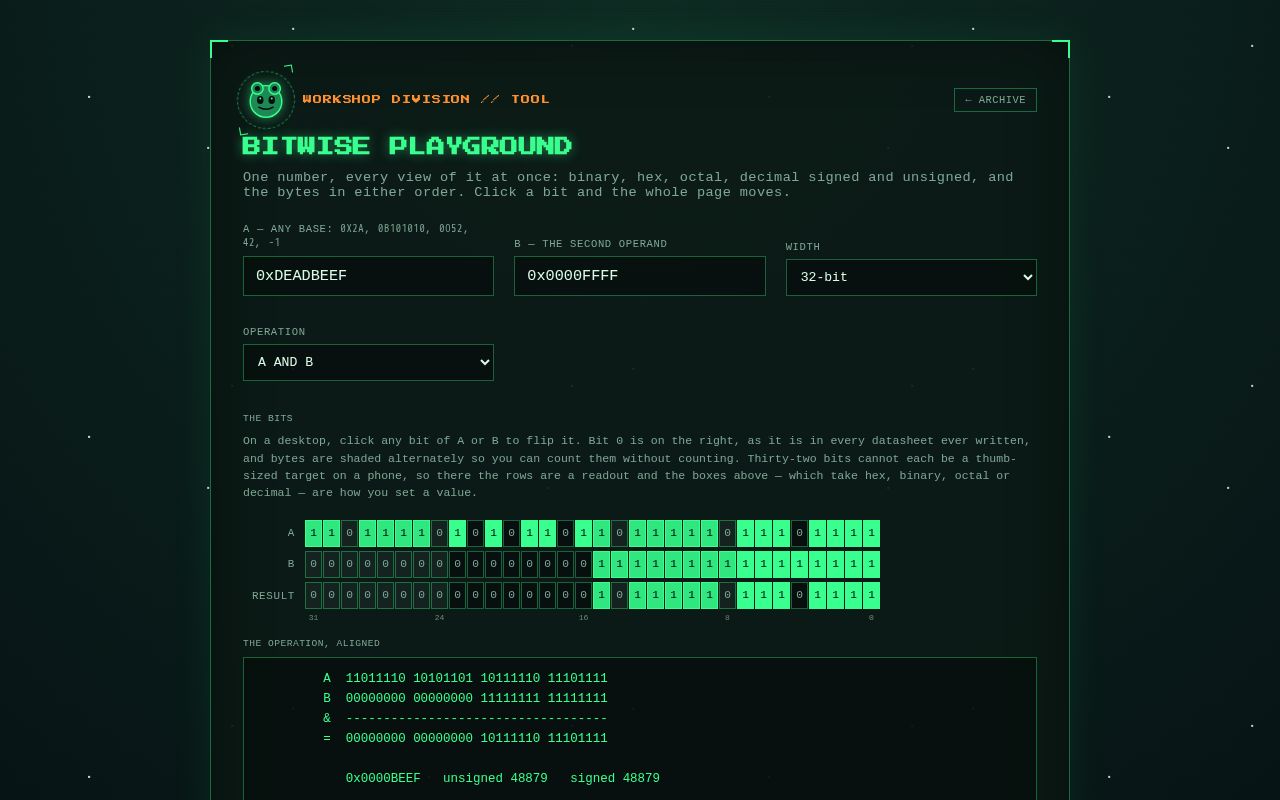Image resolution: width=1280 pixels, height=800 pixels.
Task: Click the BITWISE PLAYGROUND heading
Action: pyautogui.click(x=407, y=146)
